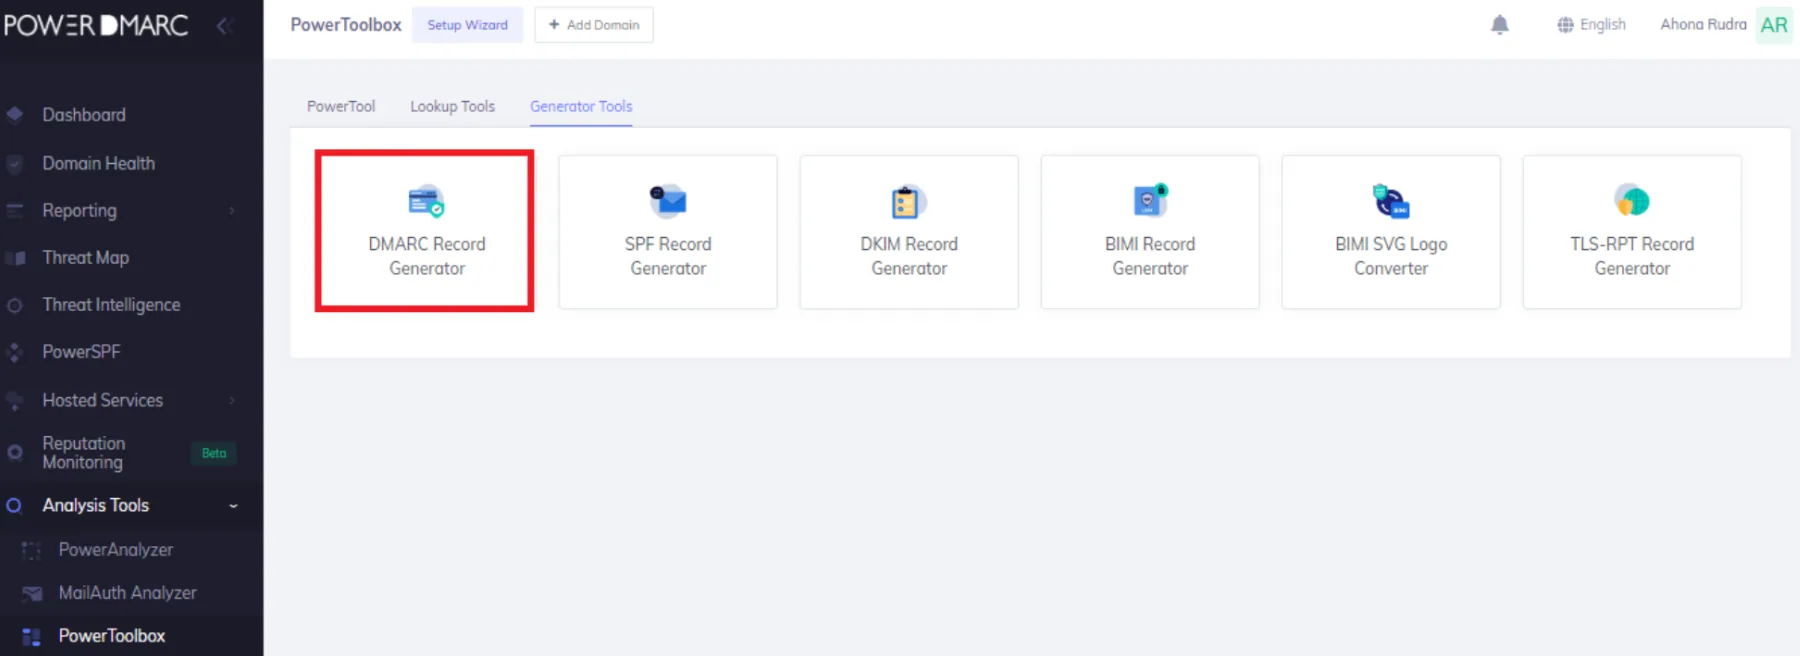Switch to the Lookup Tools tab
This screenshot has width=1800, height=656.
(452, 106)
